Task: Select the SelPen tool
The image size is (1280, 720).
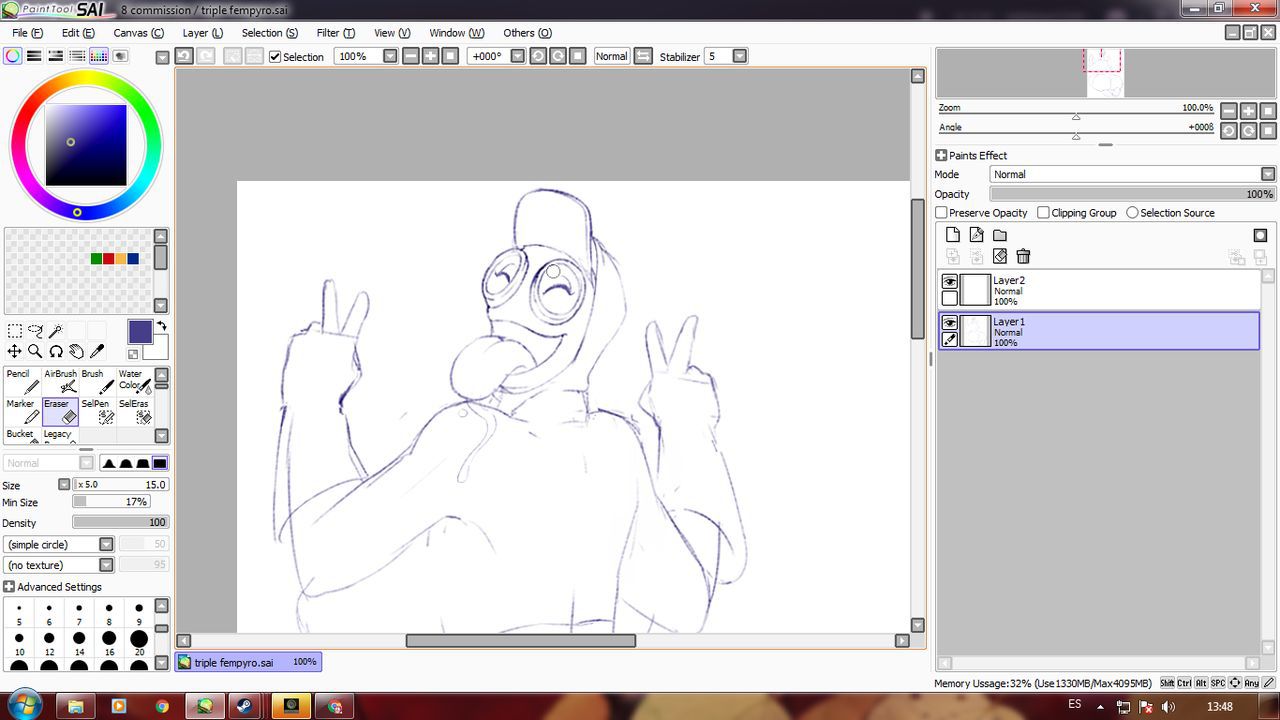Action: (97, 411)
